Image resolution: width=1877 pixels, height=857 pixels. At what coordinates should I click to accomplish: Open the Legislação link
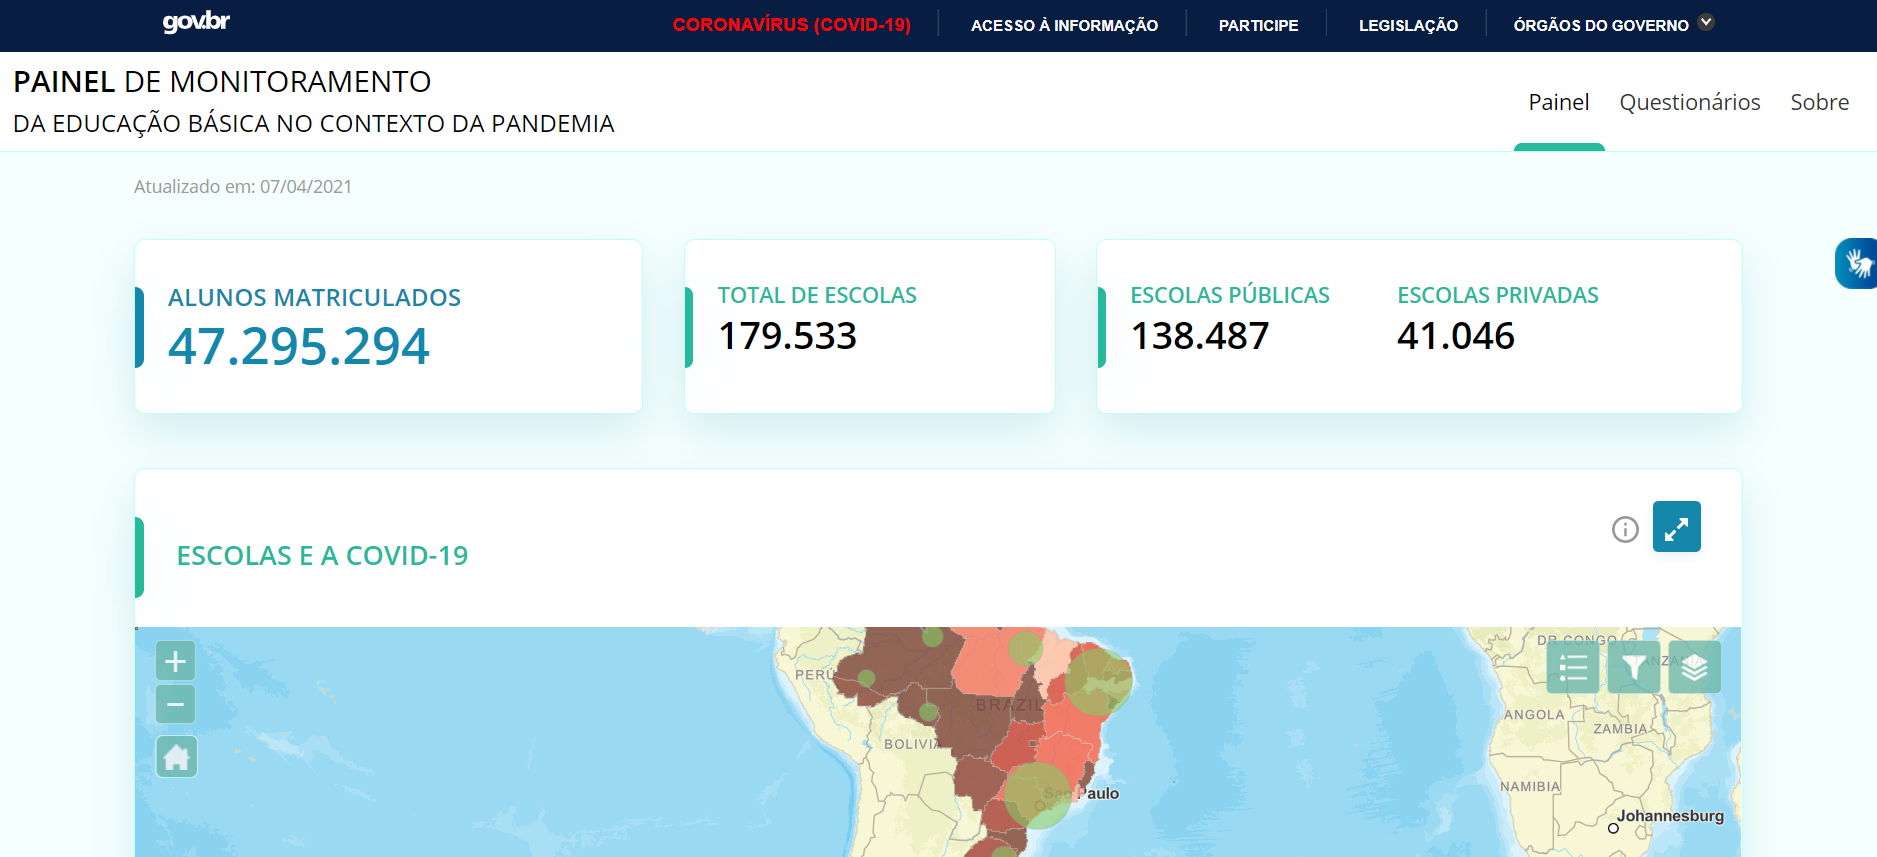click(1408, 26)
